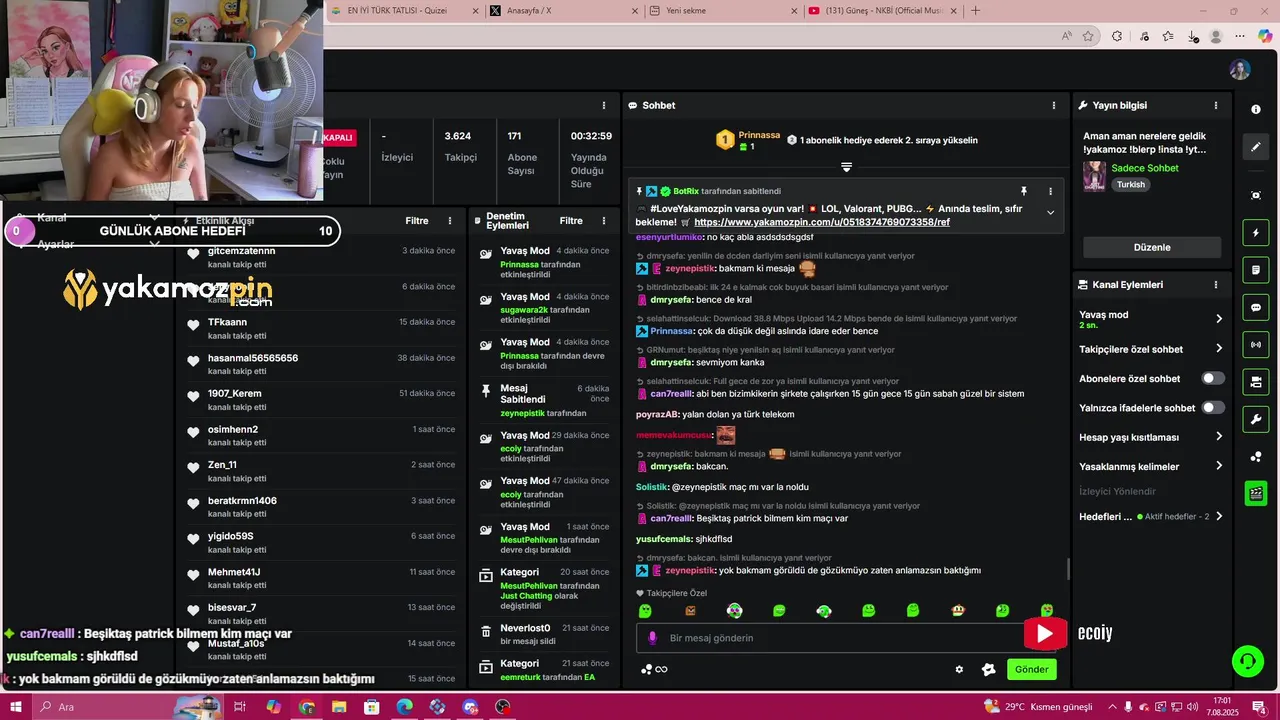
Task: Open stream stats panel three-dot menu
Action: [x=603, y=105]
